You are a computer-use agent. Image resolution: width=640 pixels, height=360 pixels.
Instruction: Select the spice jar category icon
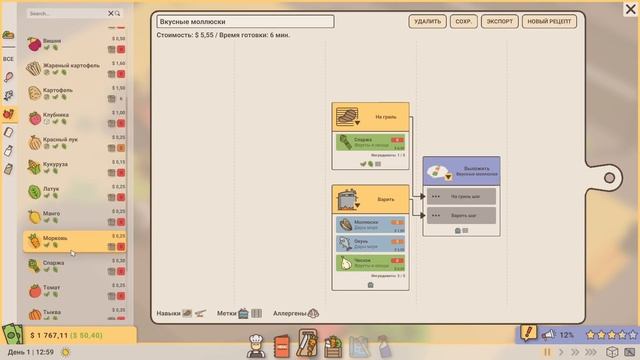[9, 169]
